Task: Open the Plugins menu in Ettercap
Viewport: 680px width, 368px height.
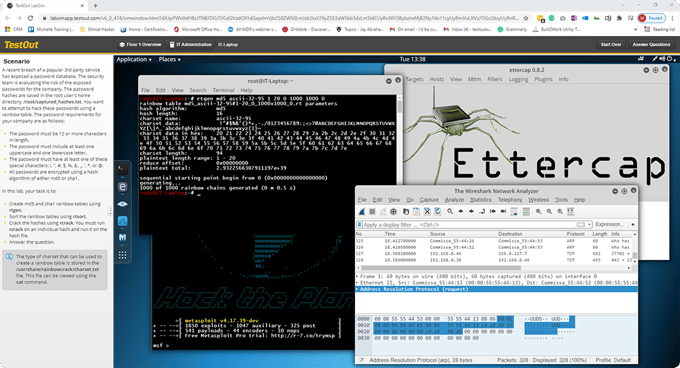Action: pyautogui.click(x=543, y=79)
